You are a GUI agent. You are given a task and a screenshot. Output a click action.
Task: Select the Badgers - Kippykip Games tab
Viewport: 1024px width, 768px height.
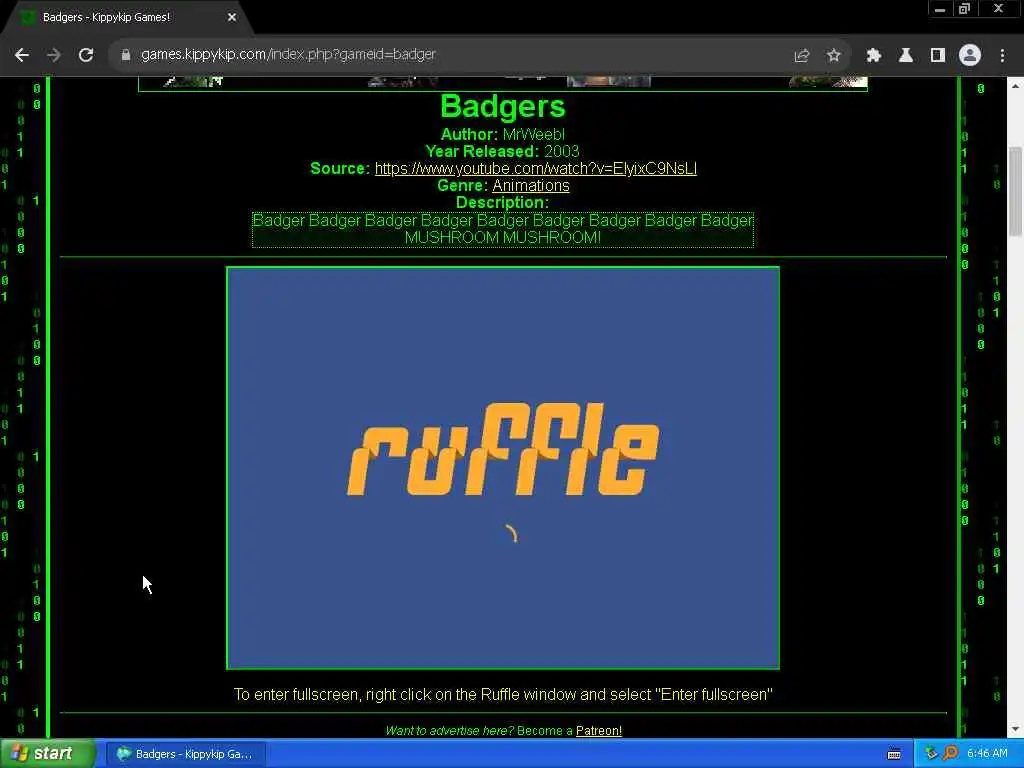pyautogui.click(x=127, y=18)
